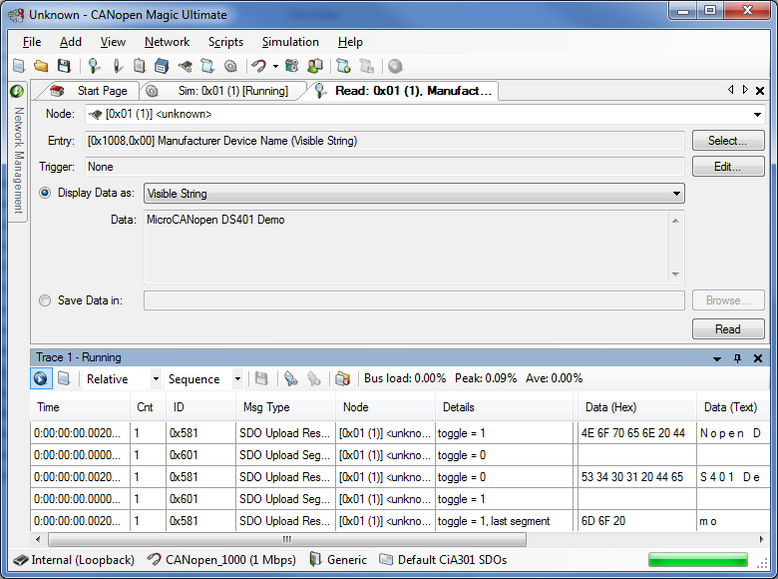Open the Node dropdown list
Viewport: 778px width, 579px height.
point(757,114)
